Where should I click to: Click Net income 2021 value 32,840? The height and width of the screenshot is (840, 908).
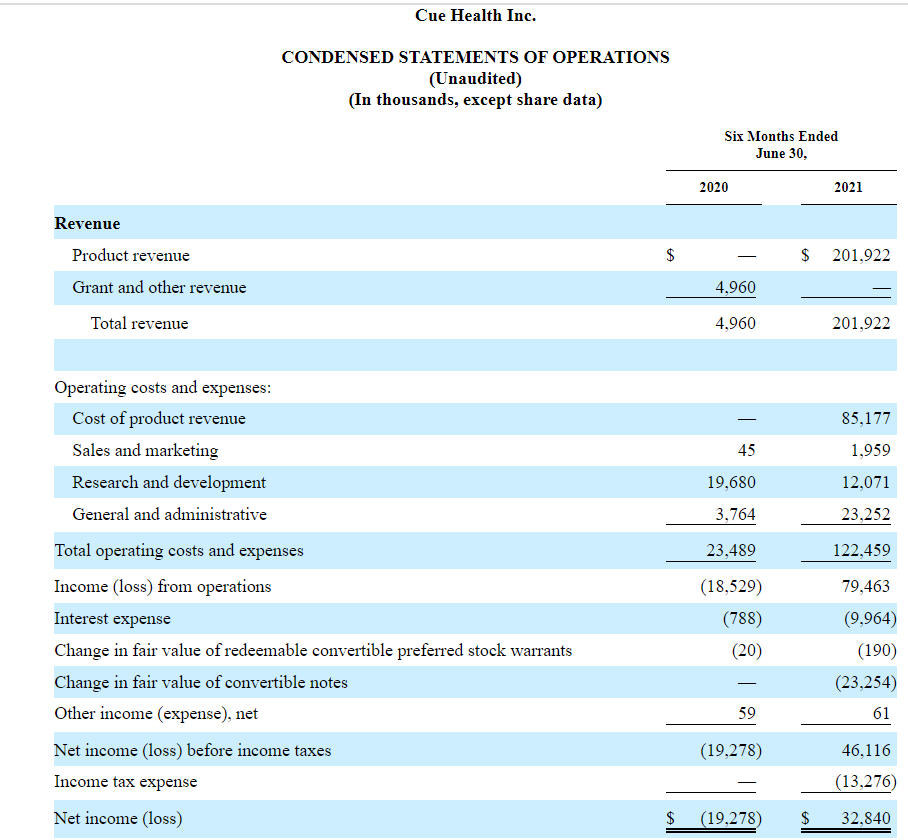(x=866, y=819)
